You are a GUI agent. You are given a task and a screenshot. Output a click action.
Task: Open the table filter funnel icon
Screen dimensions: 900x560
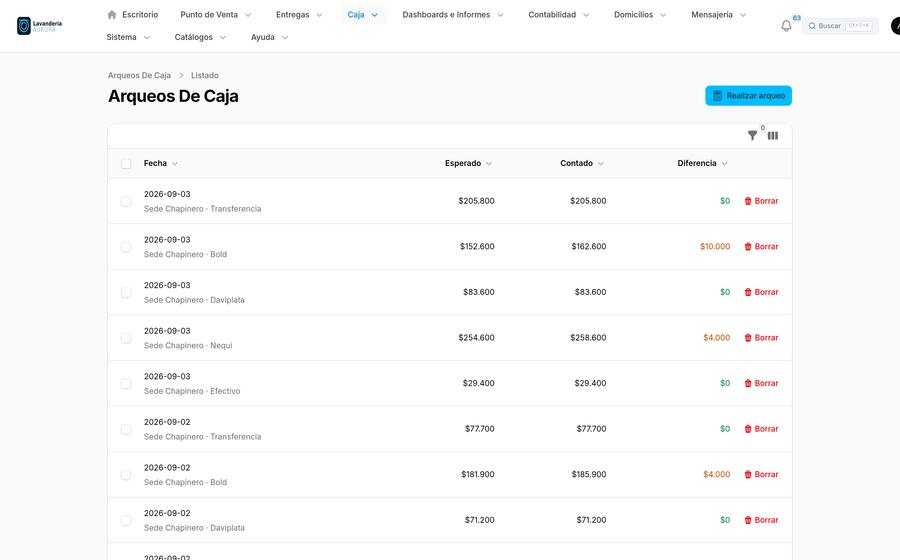coord(752,135)
